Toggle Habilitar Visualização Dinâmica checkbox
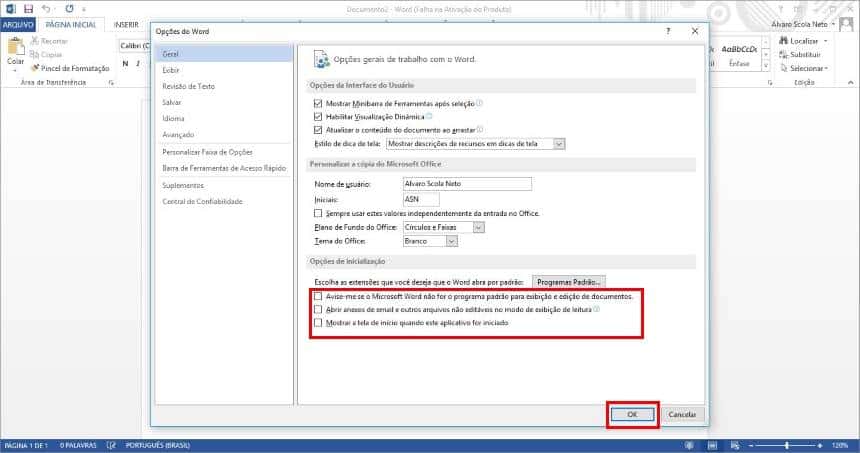Image resolution: width=860 pixels, height=453 pixels. (318, 116)
